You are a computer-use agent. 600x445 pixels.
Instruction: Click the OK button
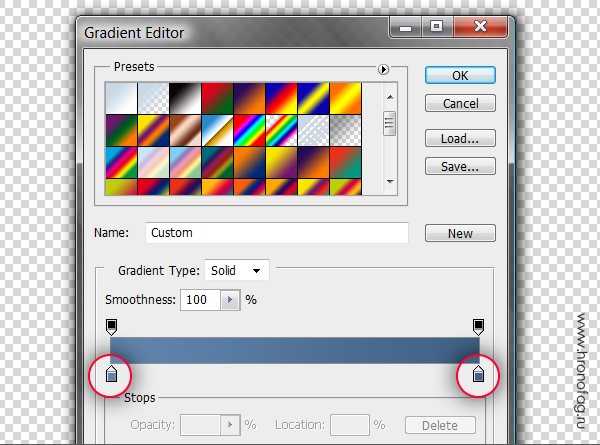[x=460, y=75]
